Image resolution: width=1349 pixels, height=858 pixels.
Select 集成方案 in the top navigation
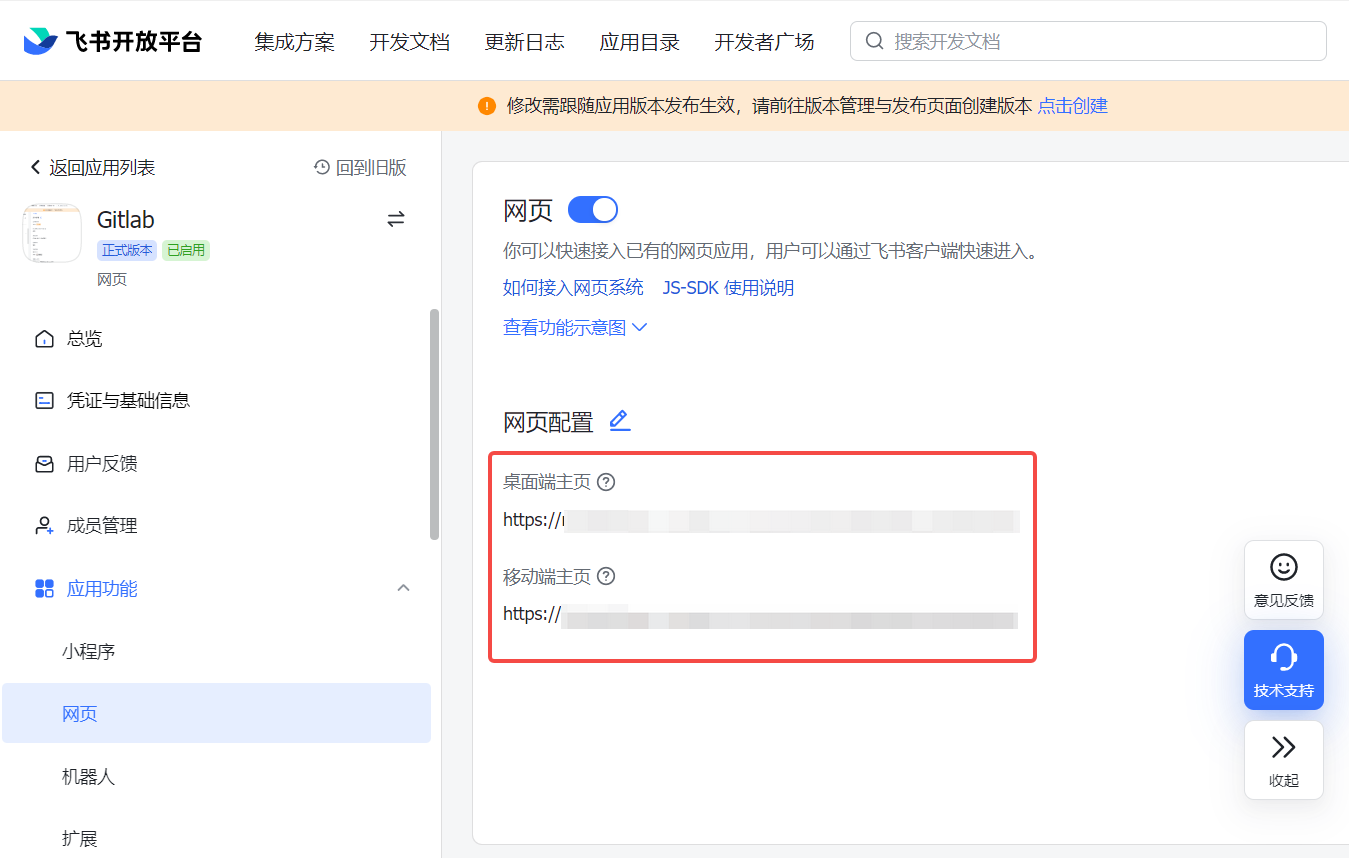point(294,42)
